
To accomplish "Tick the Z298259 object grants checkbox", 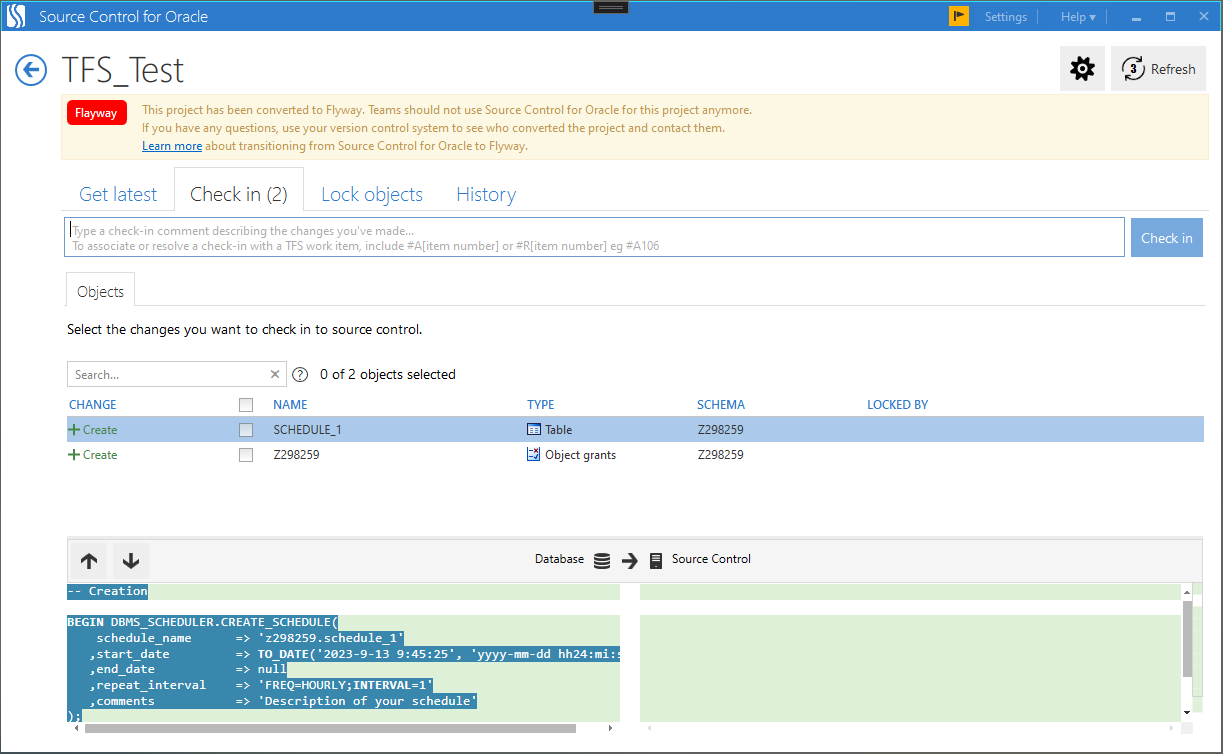I will tap(246, 455).
